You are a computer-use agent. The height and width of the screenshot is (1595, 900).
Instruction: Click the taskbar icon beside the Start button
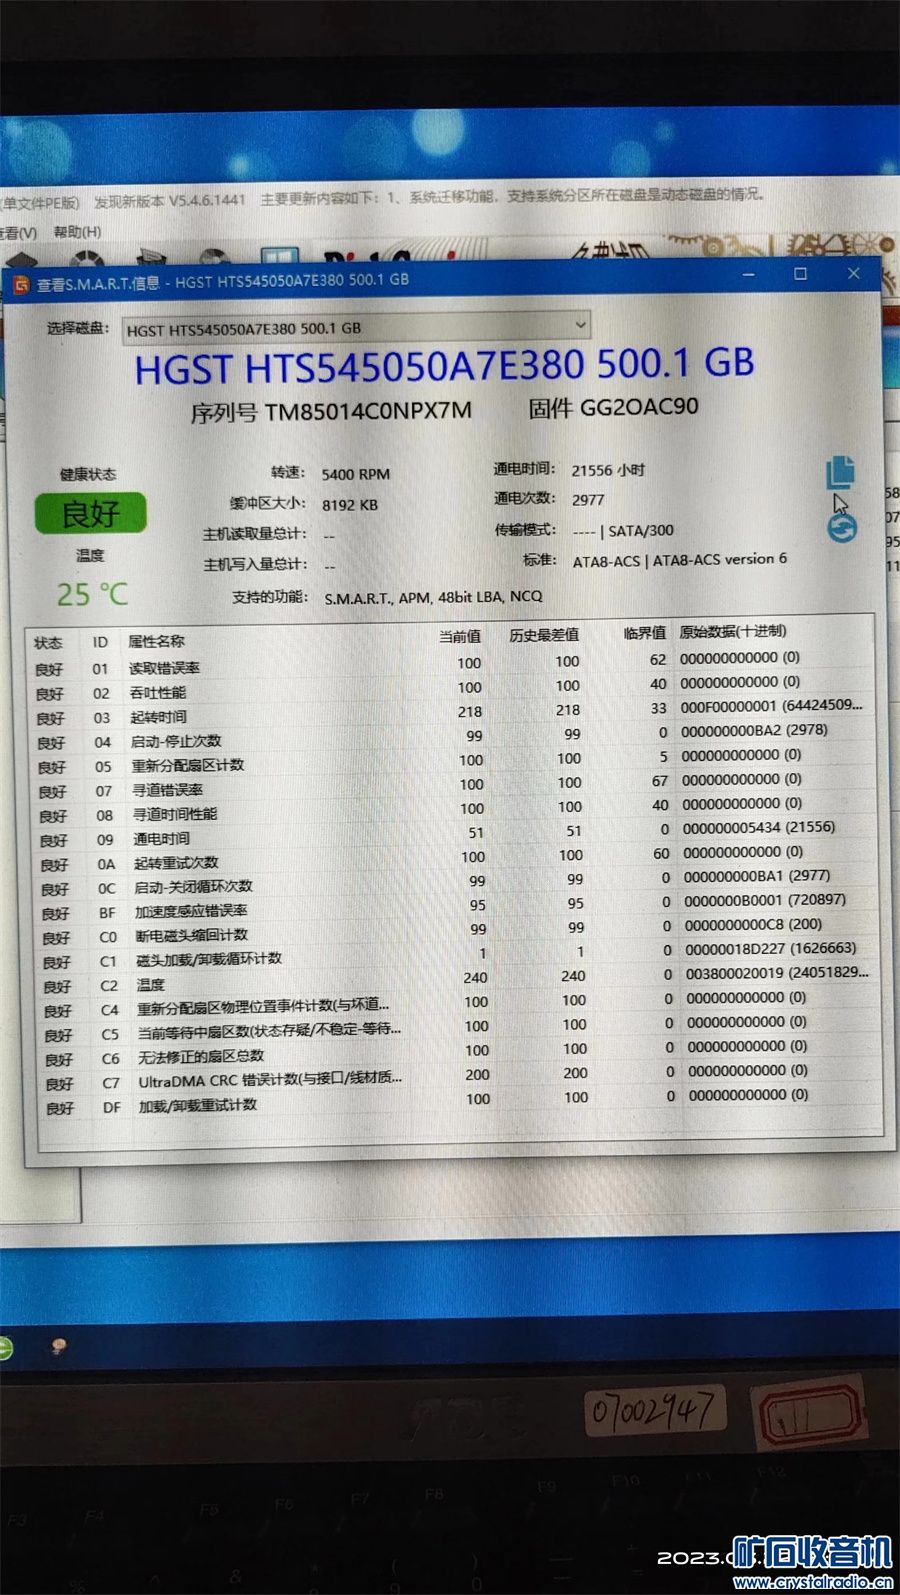click(x=58, y=1346)
